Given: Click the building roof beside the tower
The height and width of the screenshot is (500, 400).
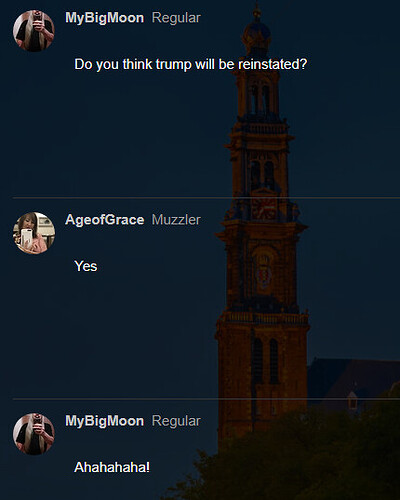Looking at the screenshot, I should tap(353, 380).
